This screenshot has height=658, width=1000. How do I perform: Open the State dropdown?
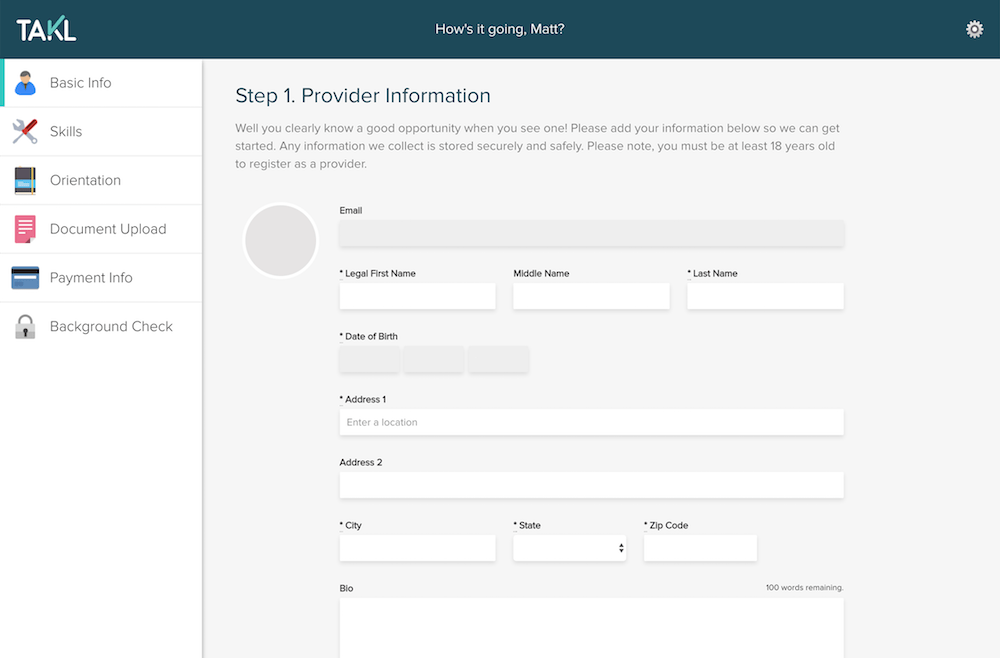(569, 548)
